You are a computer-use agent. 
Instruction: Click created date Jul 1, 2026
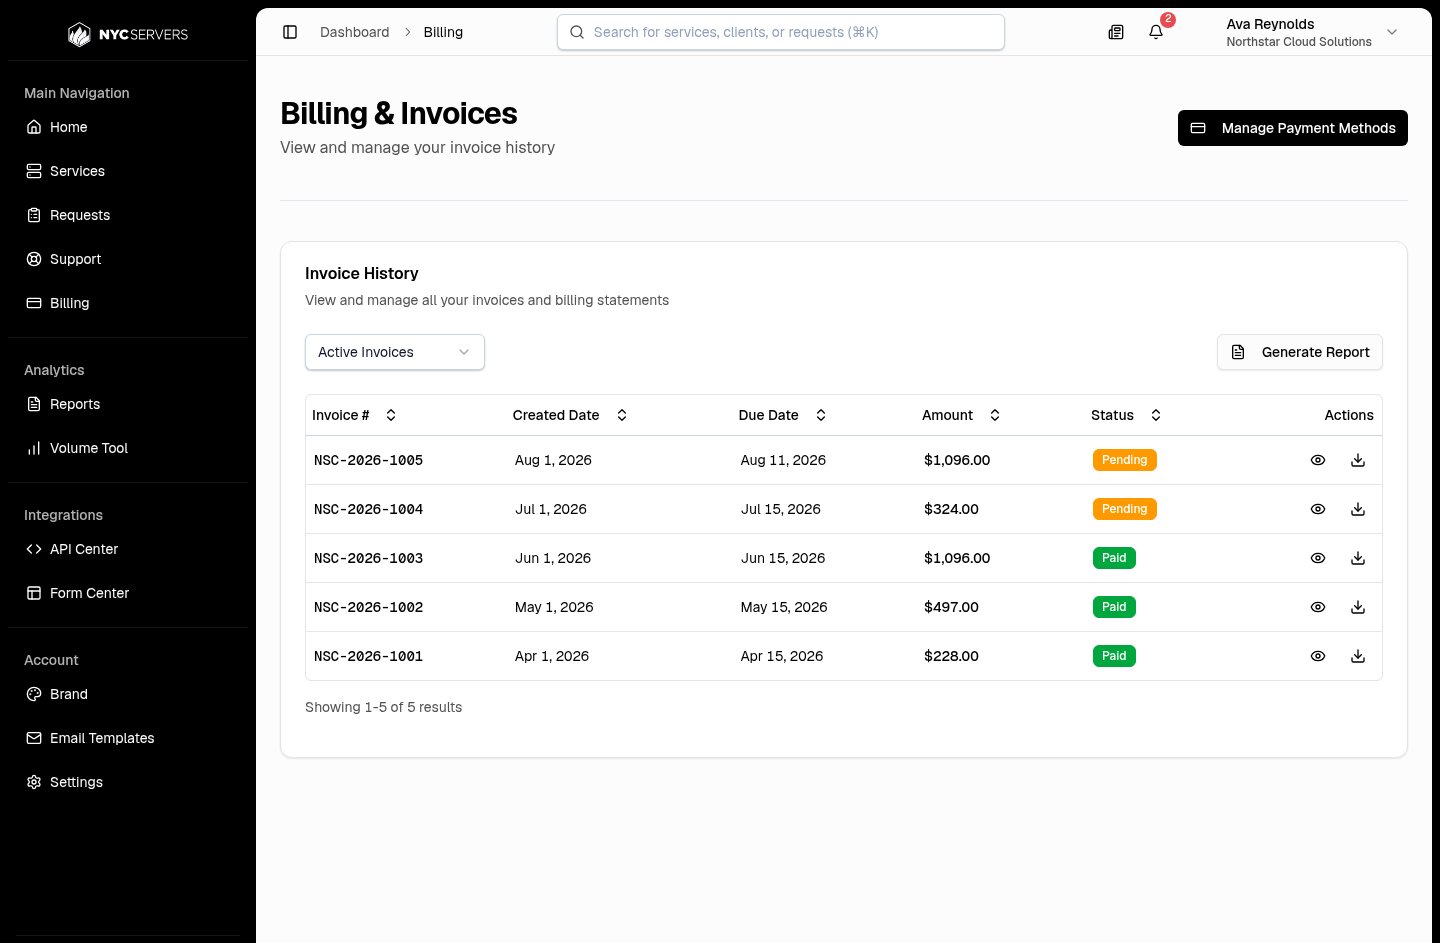tap(551, 509)
